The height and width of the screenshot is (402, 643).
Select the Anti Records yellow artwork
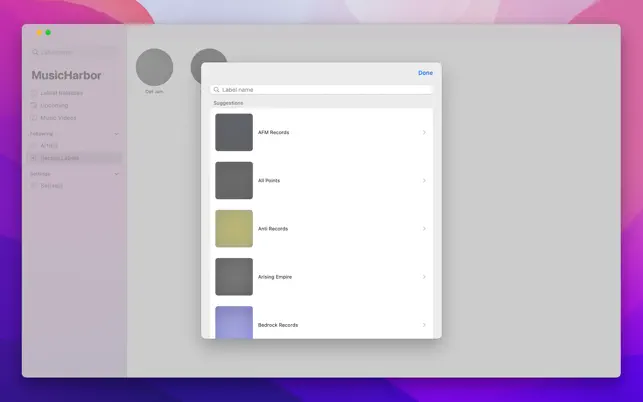[x=234, y=228]
